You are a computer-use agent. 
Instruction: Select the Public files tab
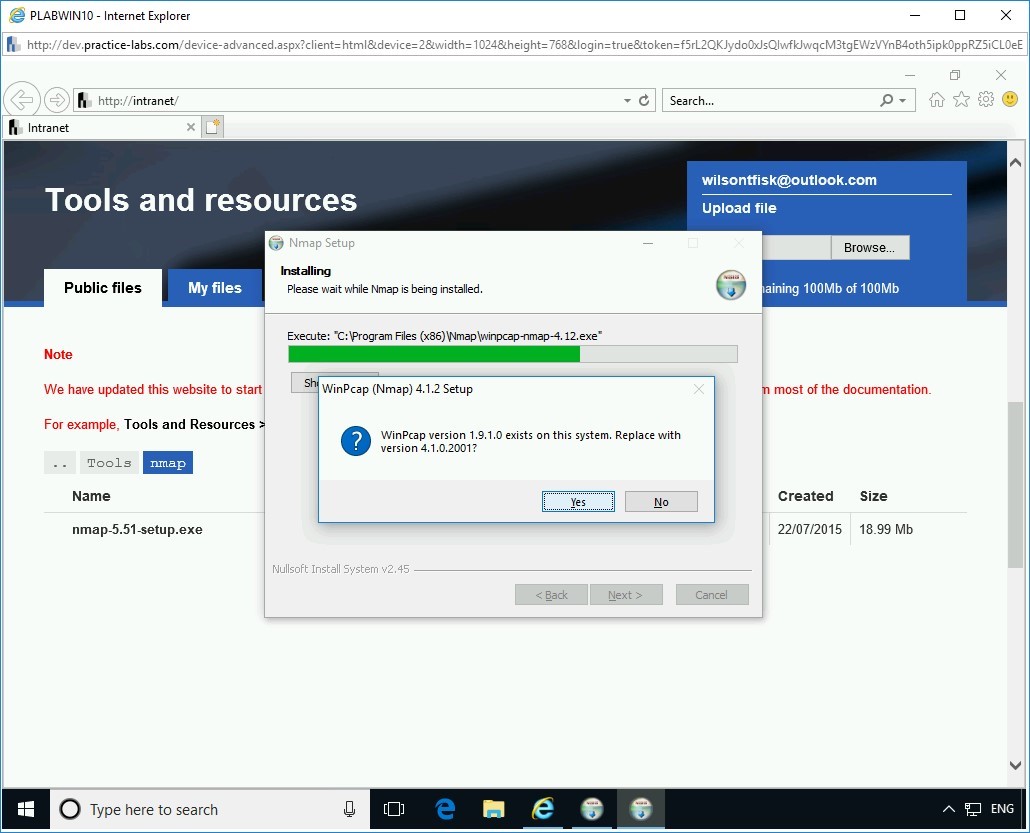[x=102, y=287]
